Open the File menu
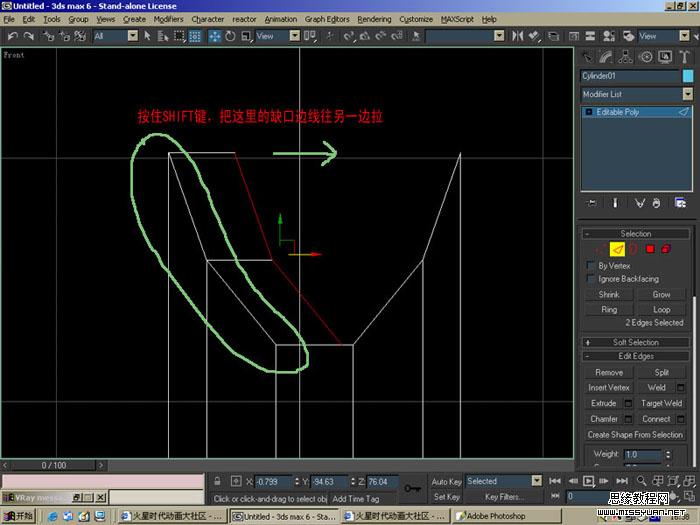 click(x=9, y=19)
